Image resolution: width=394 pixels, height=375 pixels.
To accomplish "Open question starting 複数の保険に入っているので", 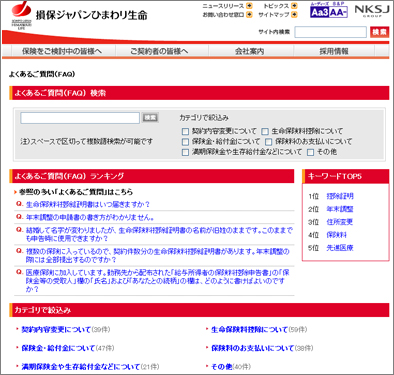I will (158, 255).
